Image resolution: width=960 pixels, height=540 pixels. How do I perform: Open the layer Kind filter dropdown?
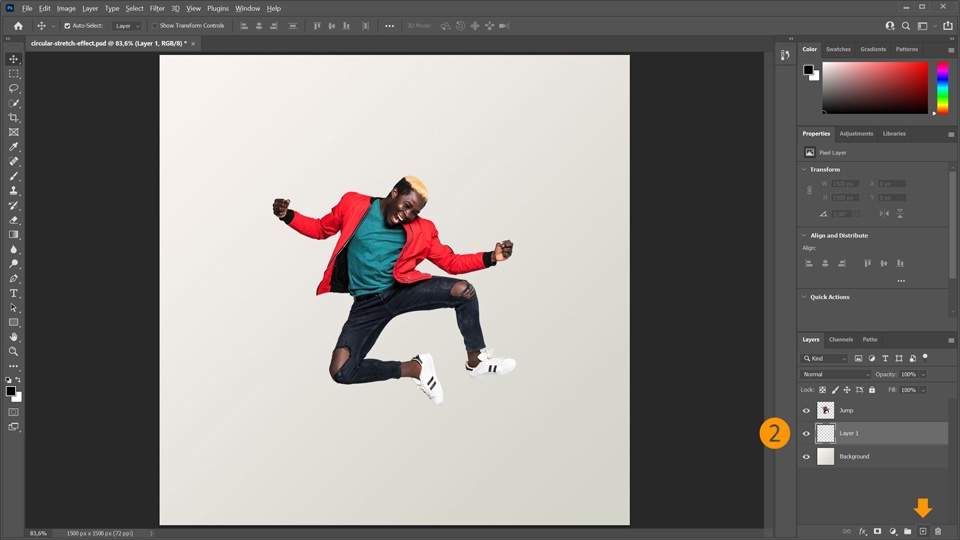click(825, 358)
